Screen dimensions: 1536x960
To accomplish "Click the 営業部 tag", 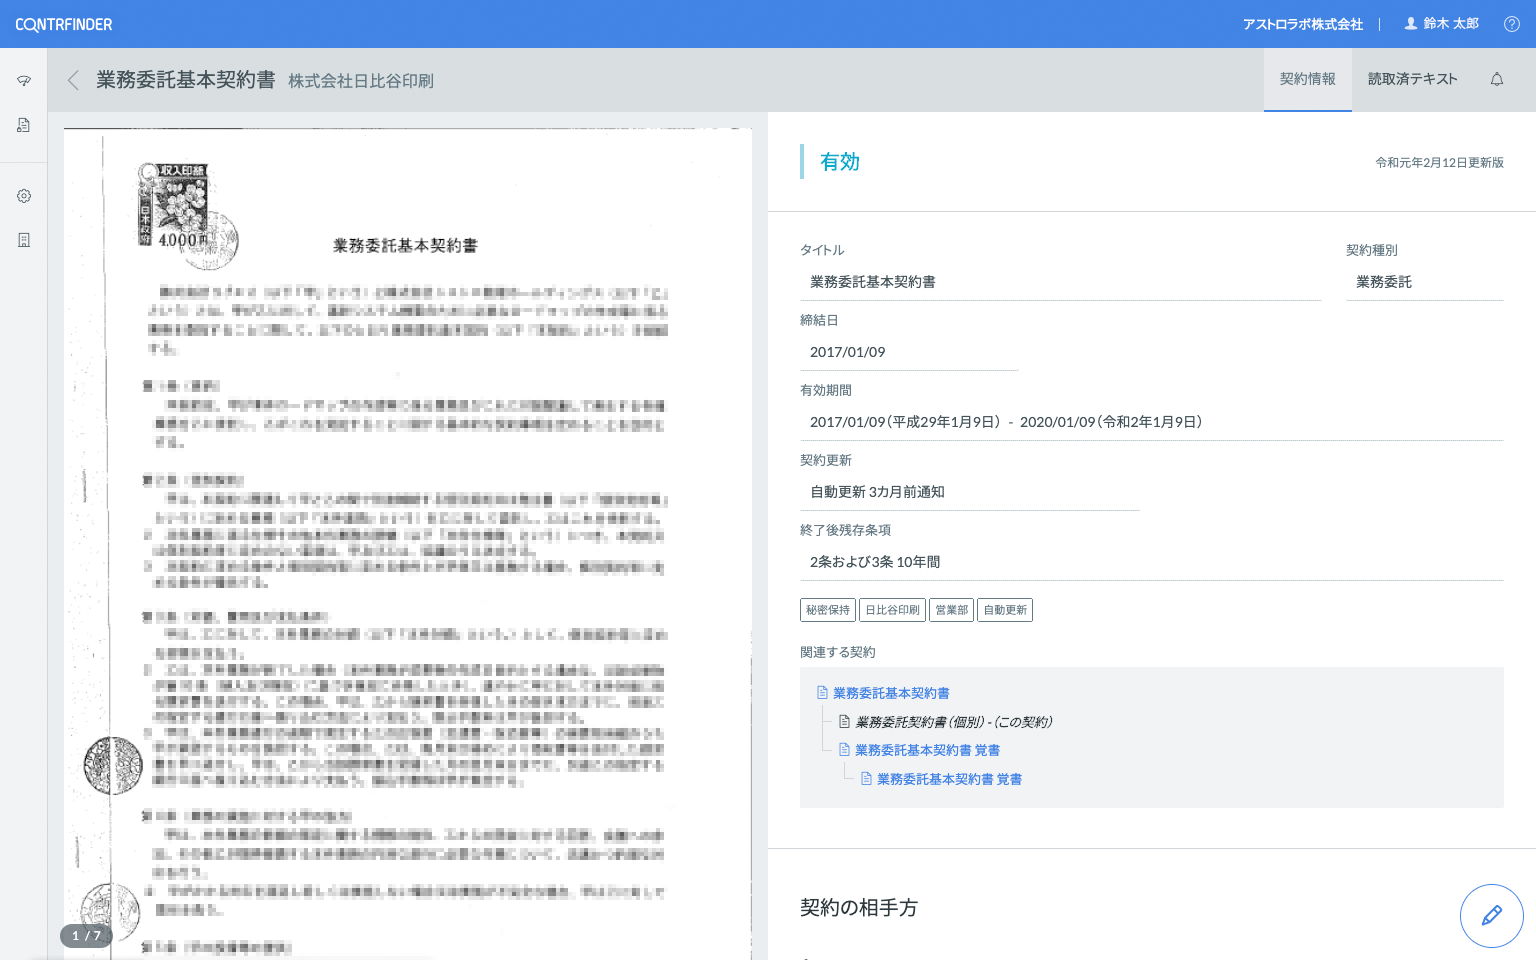I will tap(951, 610).
